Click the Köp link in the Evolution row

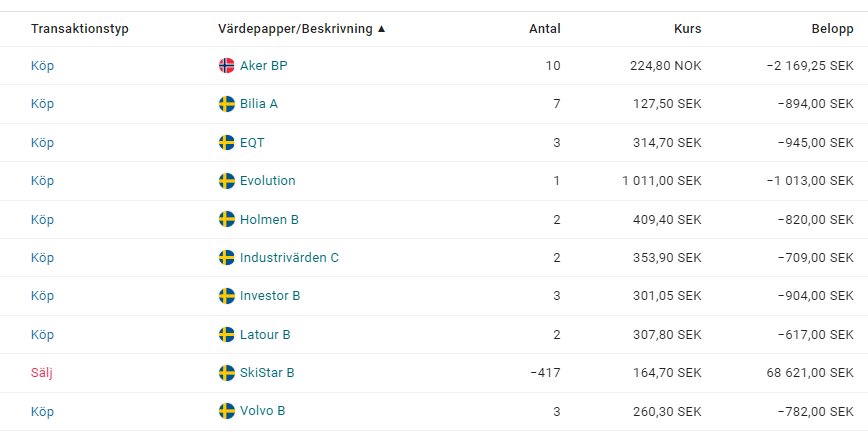42,181
